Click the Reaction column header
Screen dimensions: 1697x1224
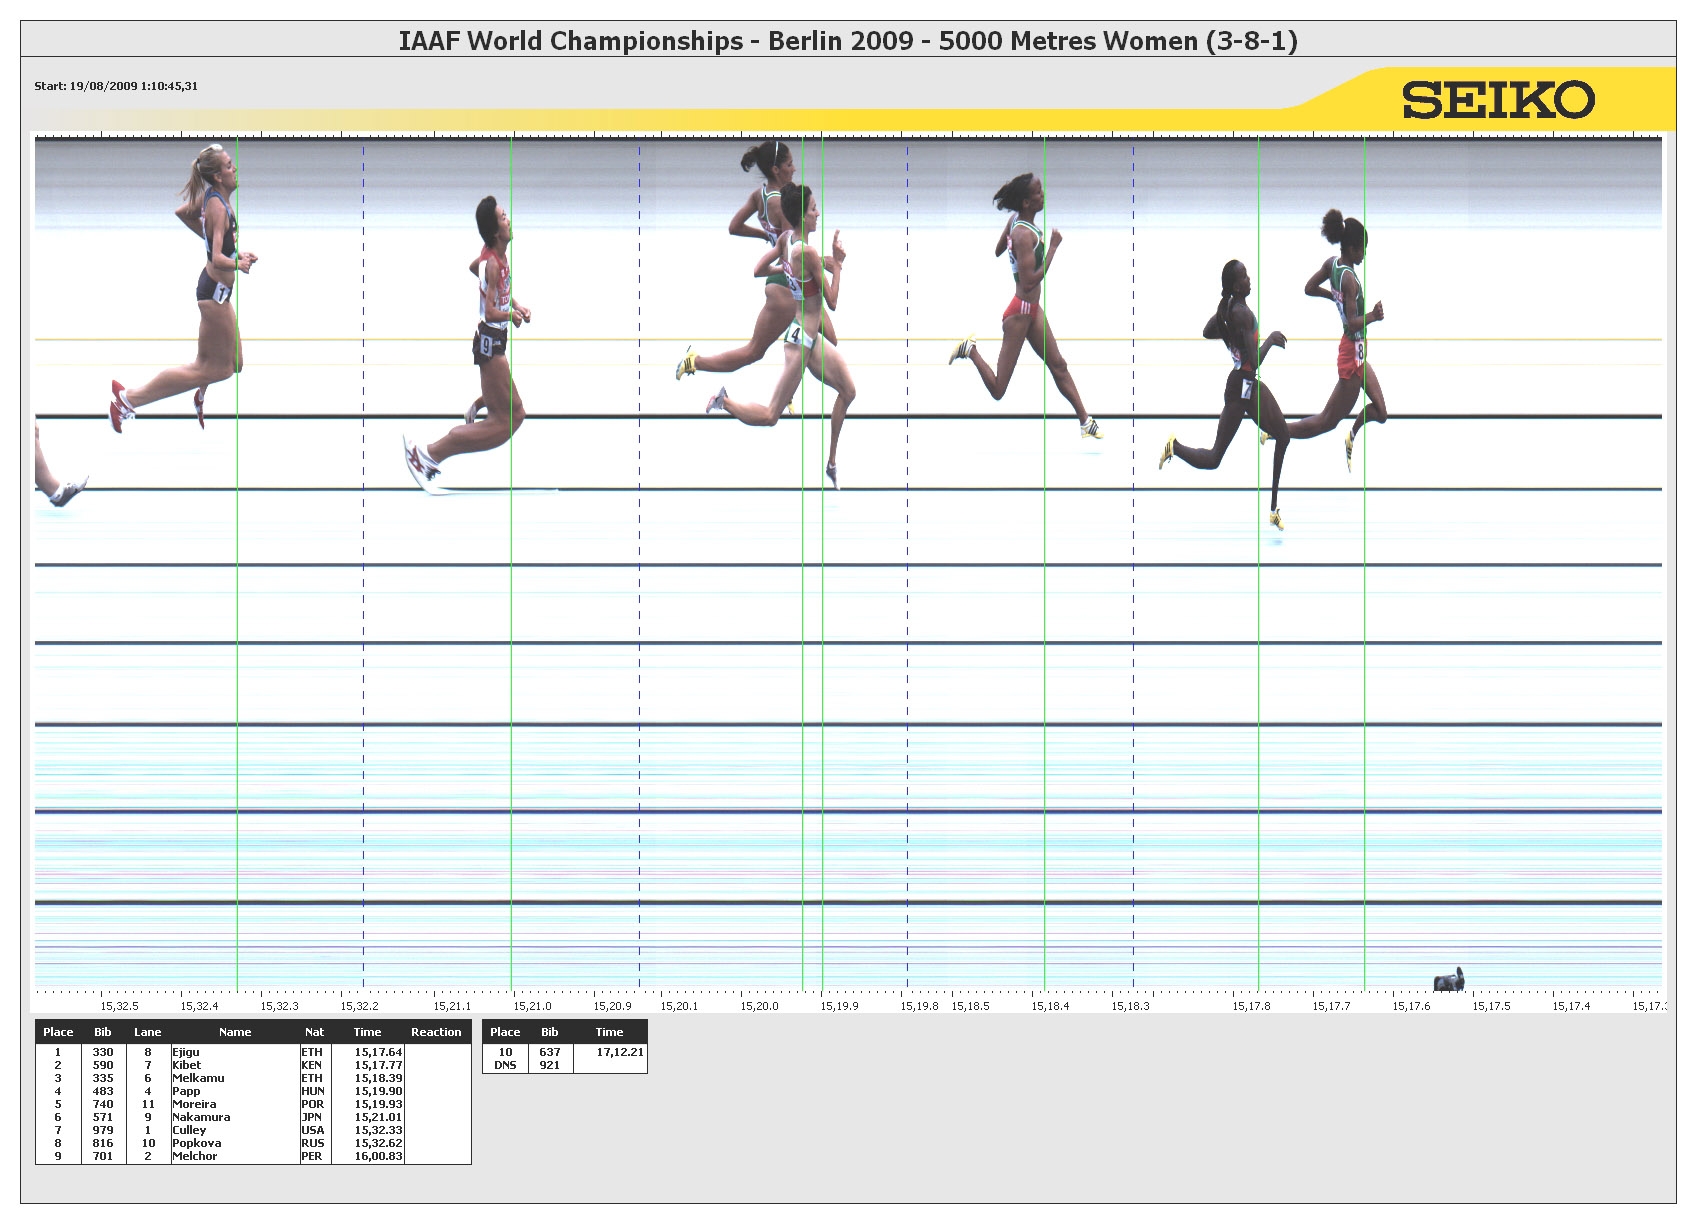(437, 1032)
